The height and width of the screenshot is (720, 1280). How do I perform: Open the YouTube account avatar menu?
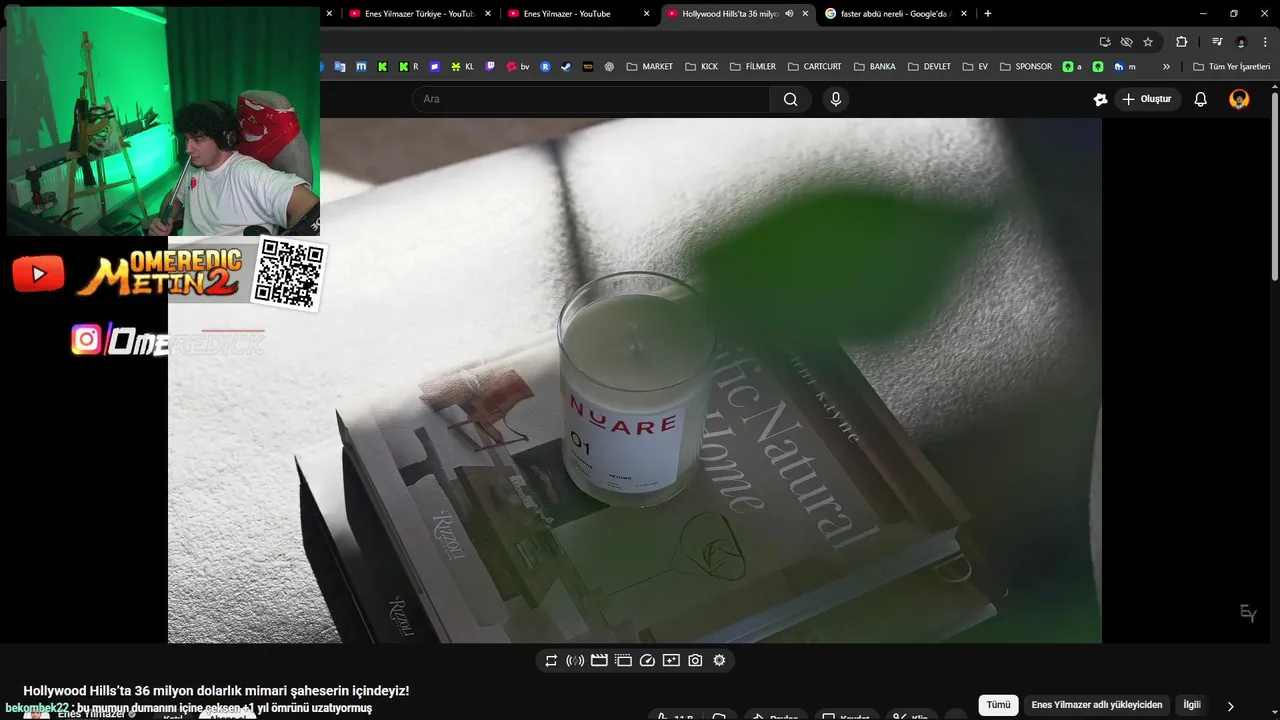click(1239, 99)
